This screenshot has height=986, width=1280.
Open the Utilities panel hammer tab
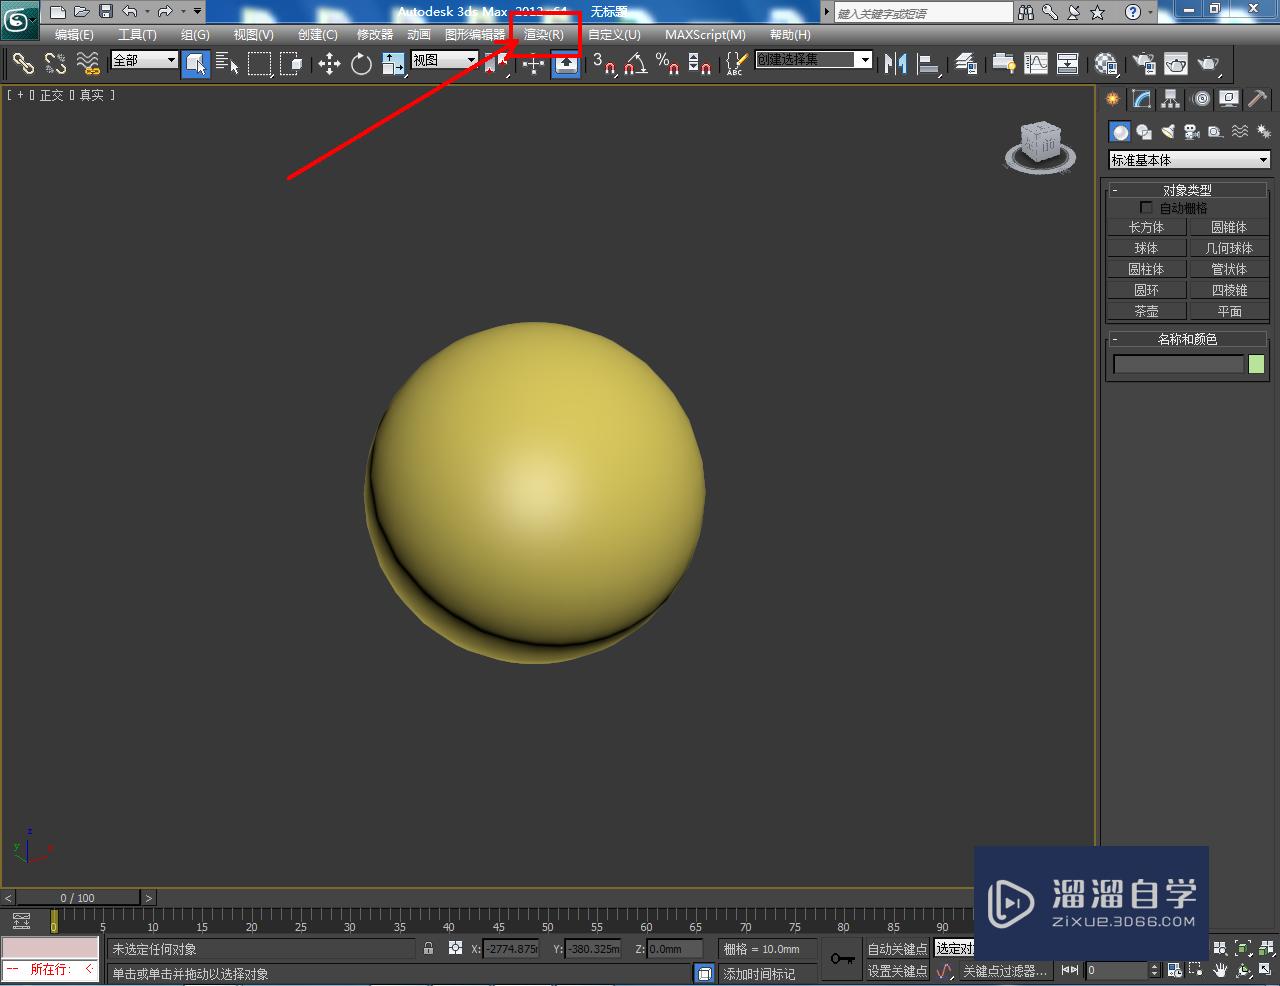pyautogui.click(x=1257, y=99)
